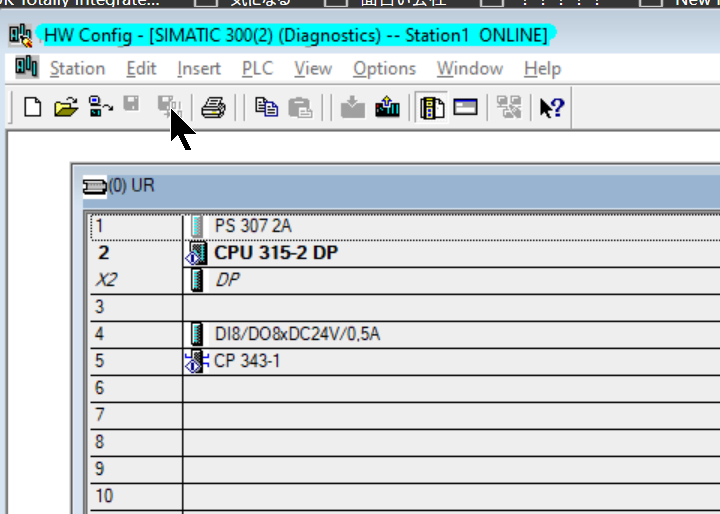Click the HW Config title bar icon
The width and height of the screenshot is (720, 514).
[x=21, y=35]
